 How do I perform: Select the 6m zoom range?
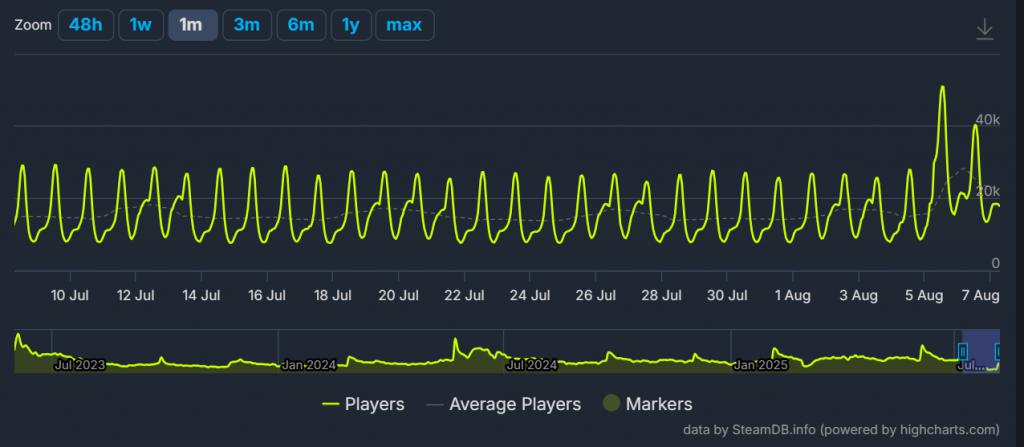pos(301,25)
